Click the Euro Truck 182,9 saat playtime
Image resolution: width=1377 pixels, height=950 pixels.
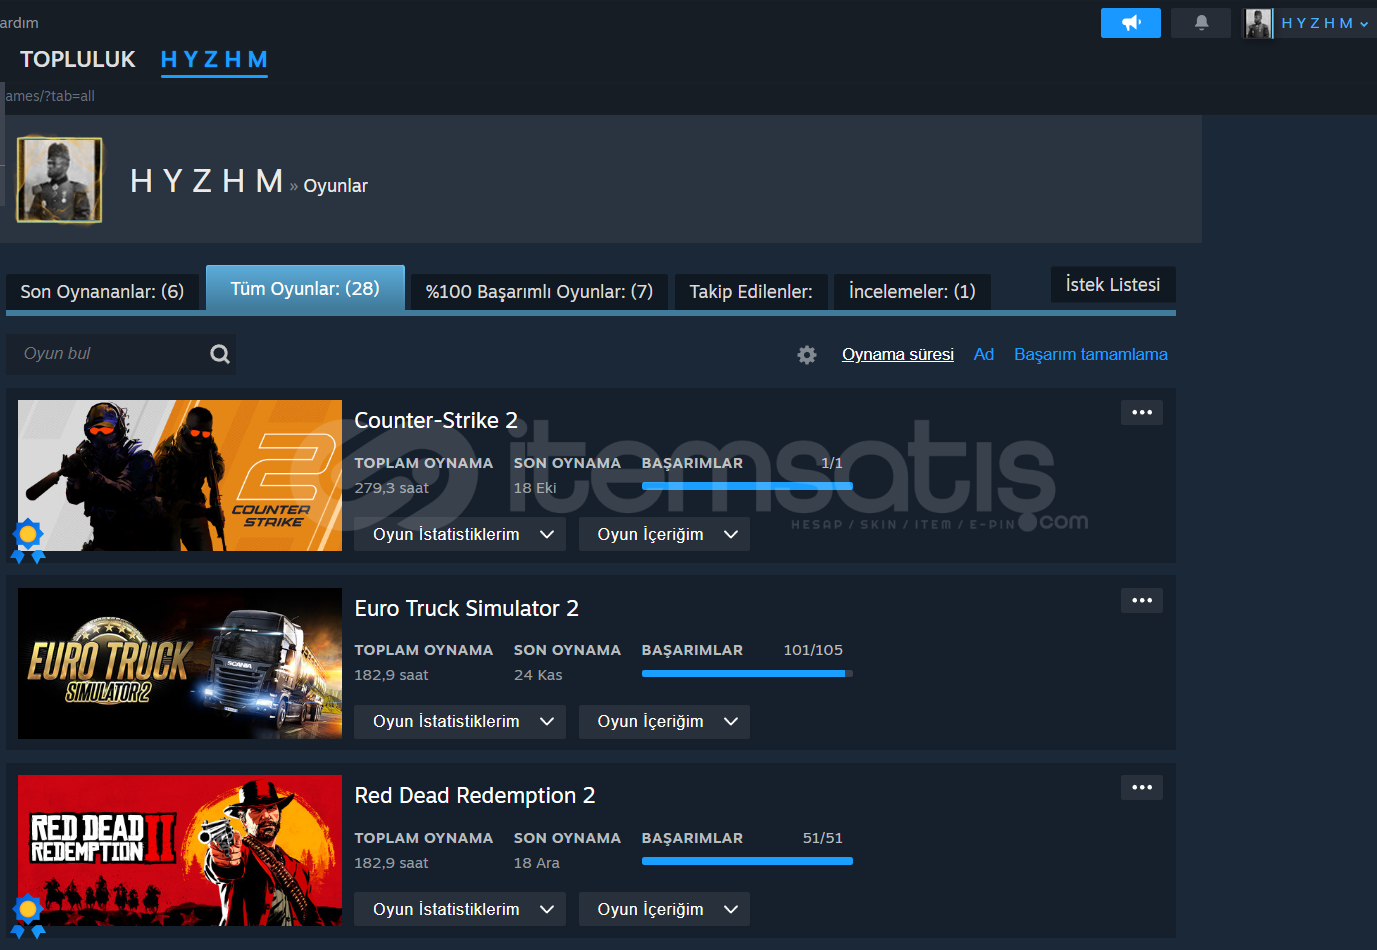pyautogui.click(x=391, y=675)
